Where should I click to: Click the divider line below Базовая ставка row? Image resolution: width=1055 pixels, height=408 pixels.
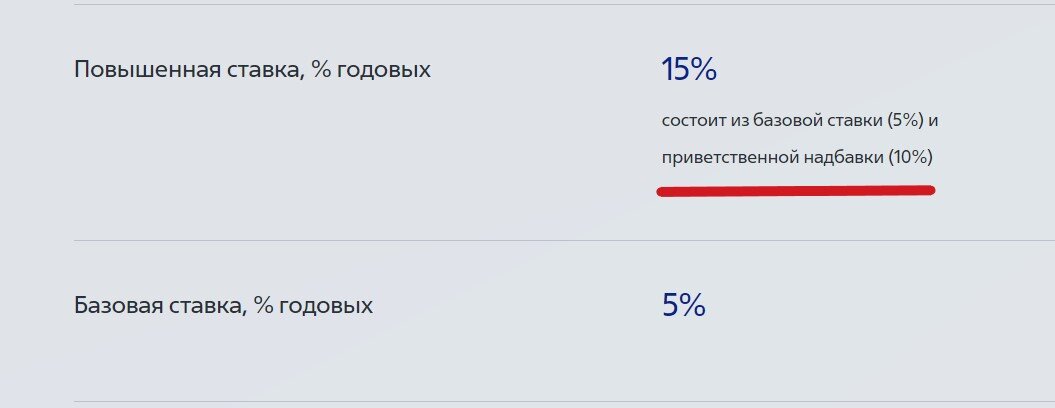point(565,401)
